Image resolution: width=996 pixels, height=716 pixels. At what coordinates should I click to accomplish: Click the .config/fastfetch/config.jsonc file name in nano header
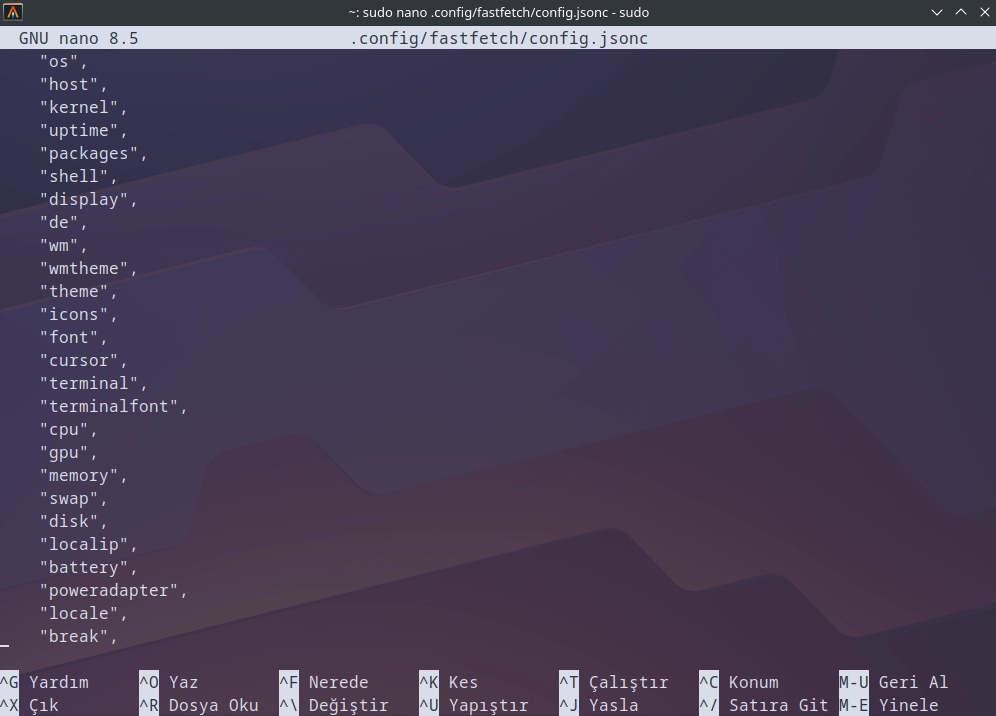[x=499, y=38]
